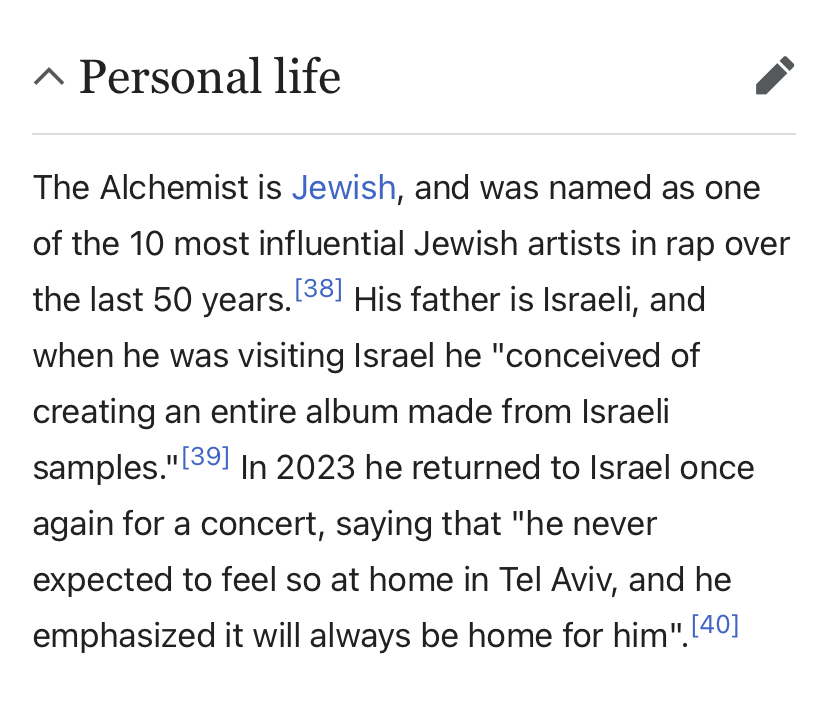The width and height of the screenshot is (828, 701).
Task: Open citation 38 reference
Action: click(x=318, y=289)
